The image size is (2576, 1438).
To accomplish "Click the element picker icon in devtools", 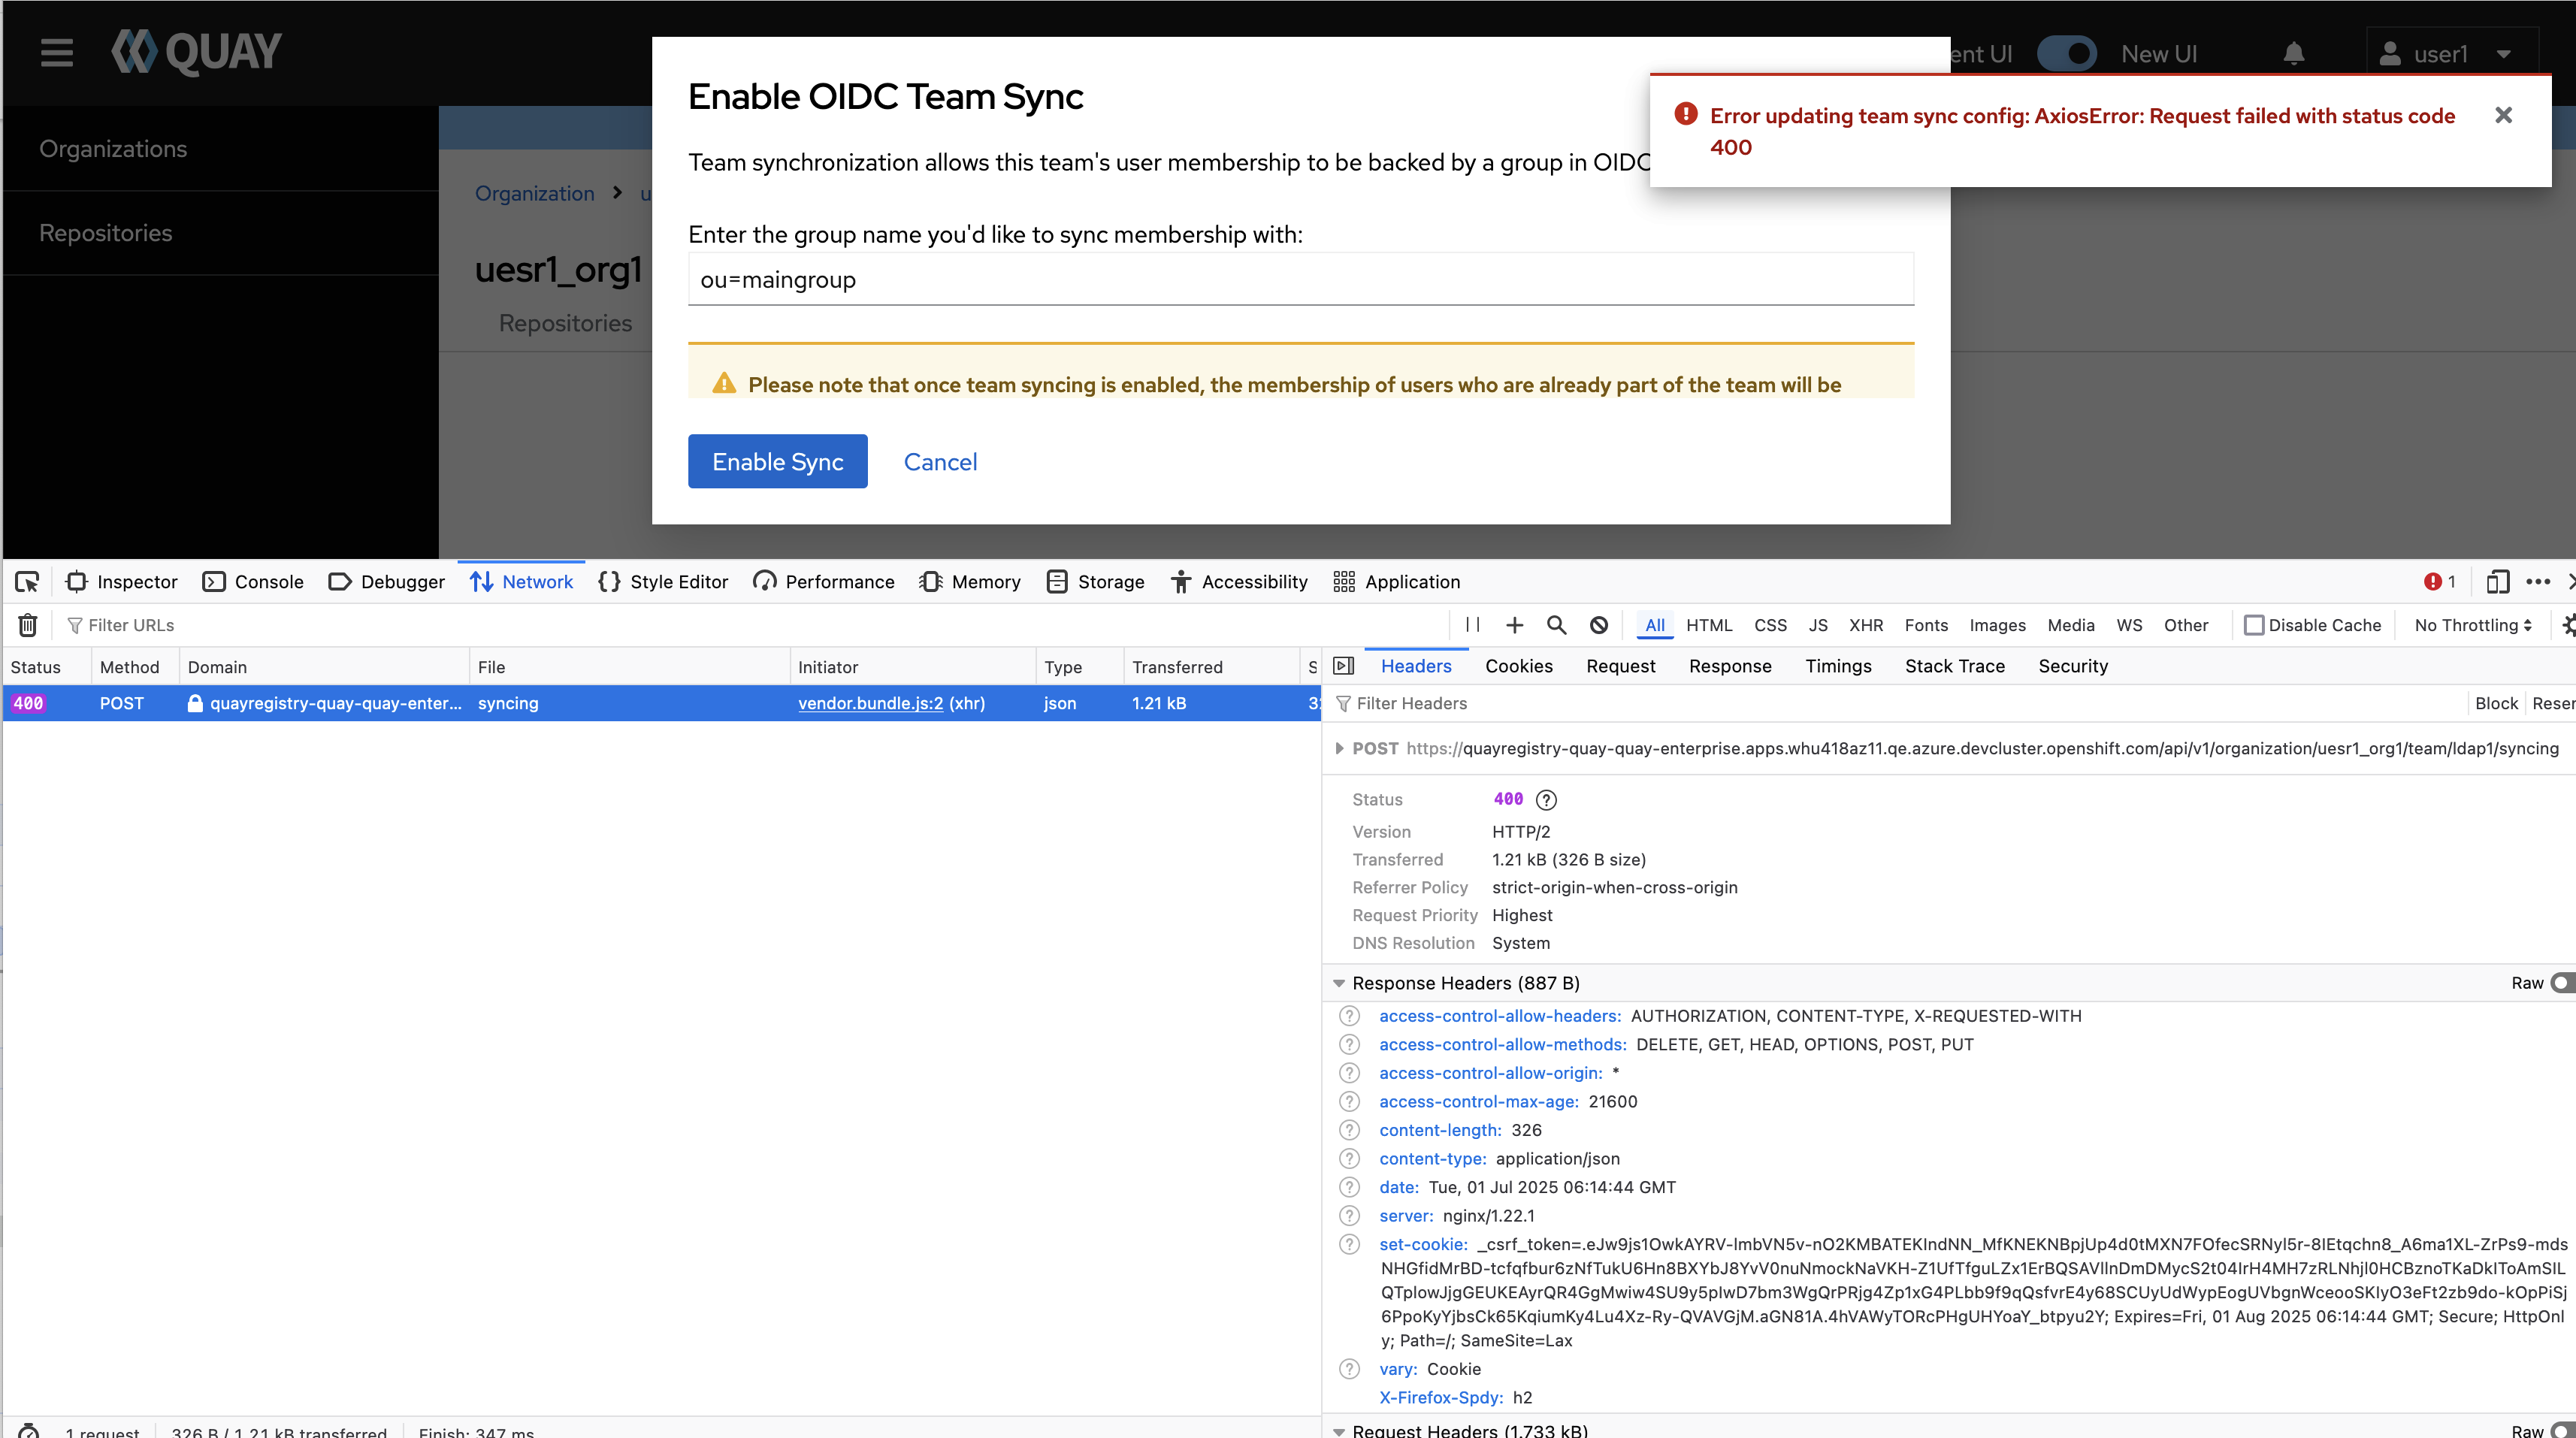I will click(27, 582).
